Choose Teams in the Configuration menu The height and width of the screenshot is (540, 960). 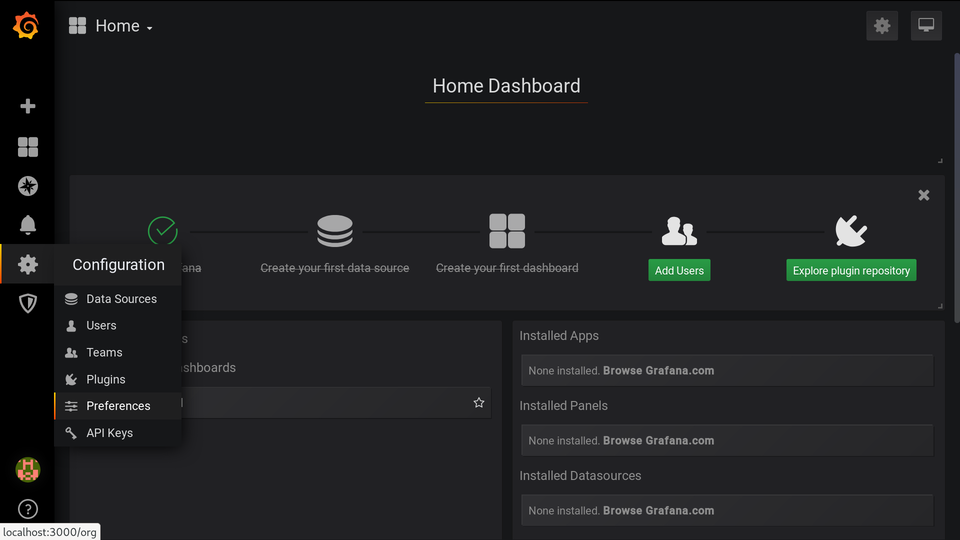[104, 353]
